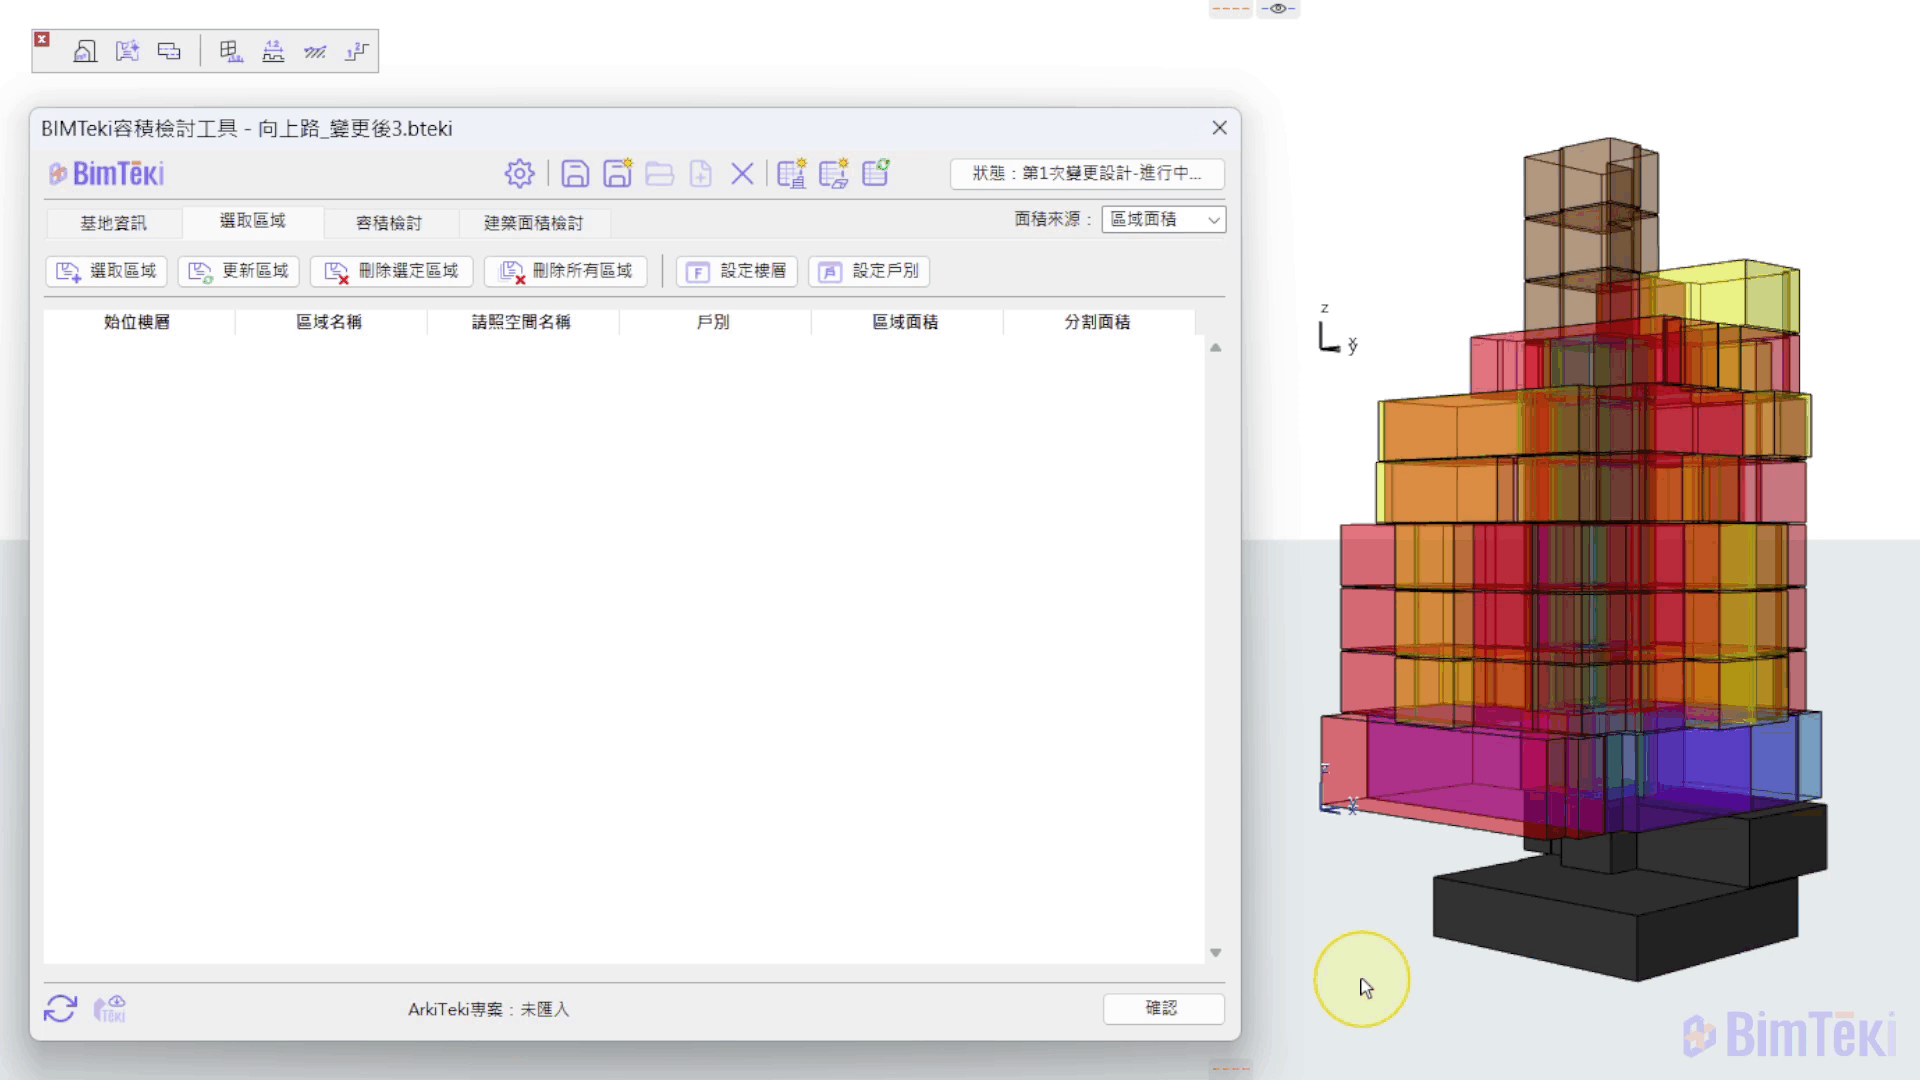Screen dimensions: 1920x1080
Task: Click the 更新區域 button
Action: tap(239, 271)
